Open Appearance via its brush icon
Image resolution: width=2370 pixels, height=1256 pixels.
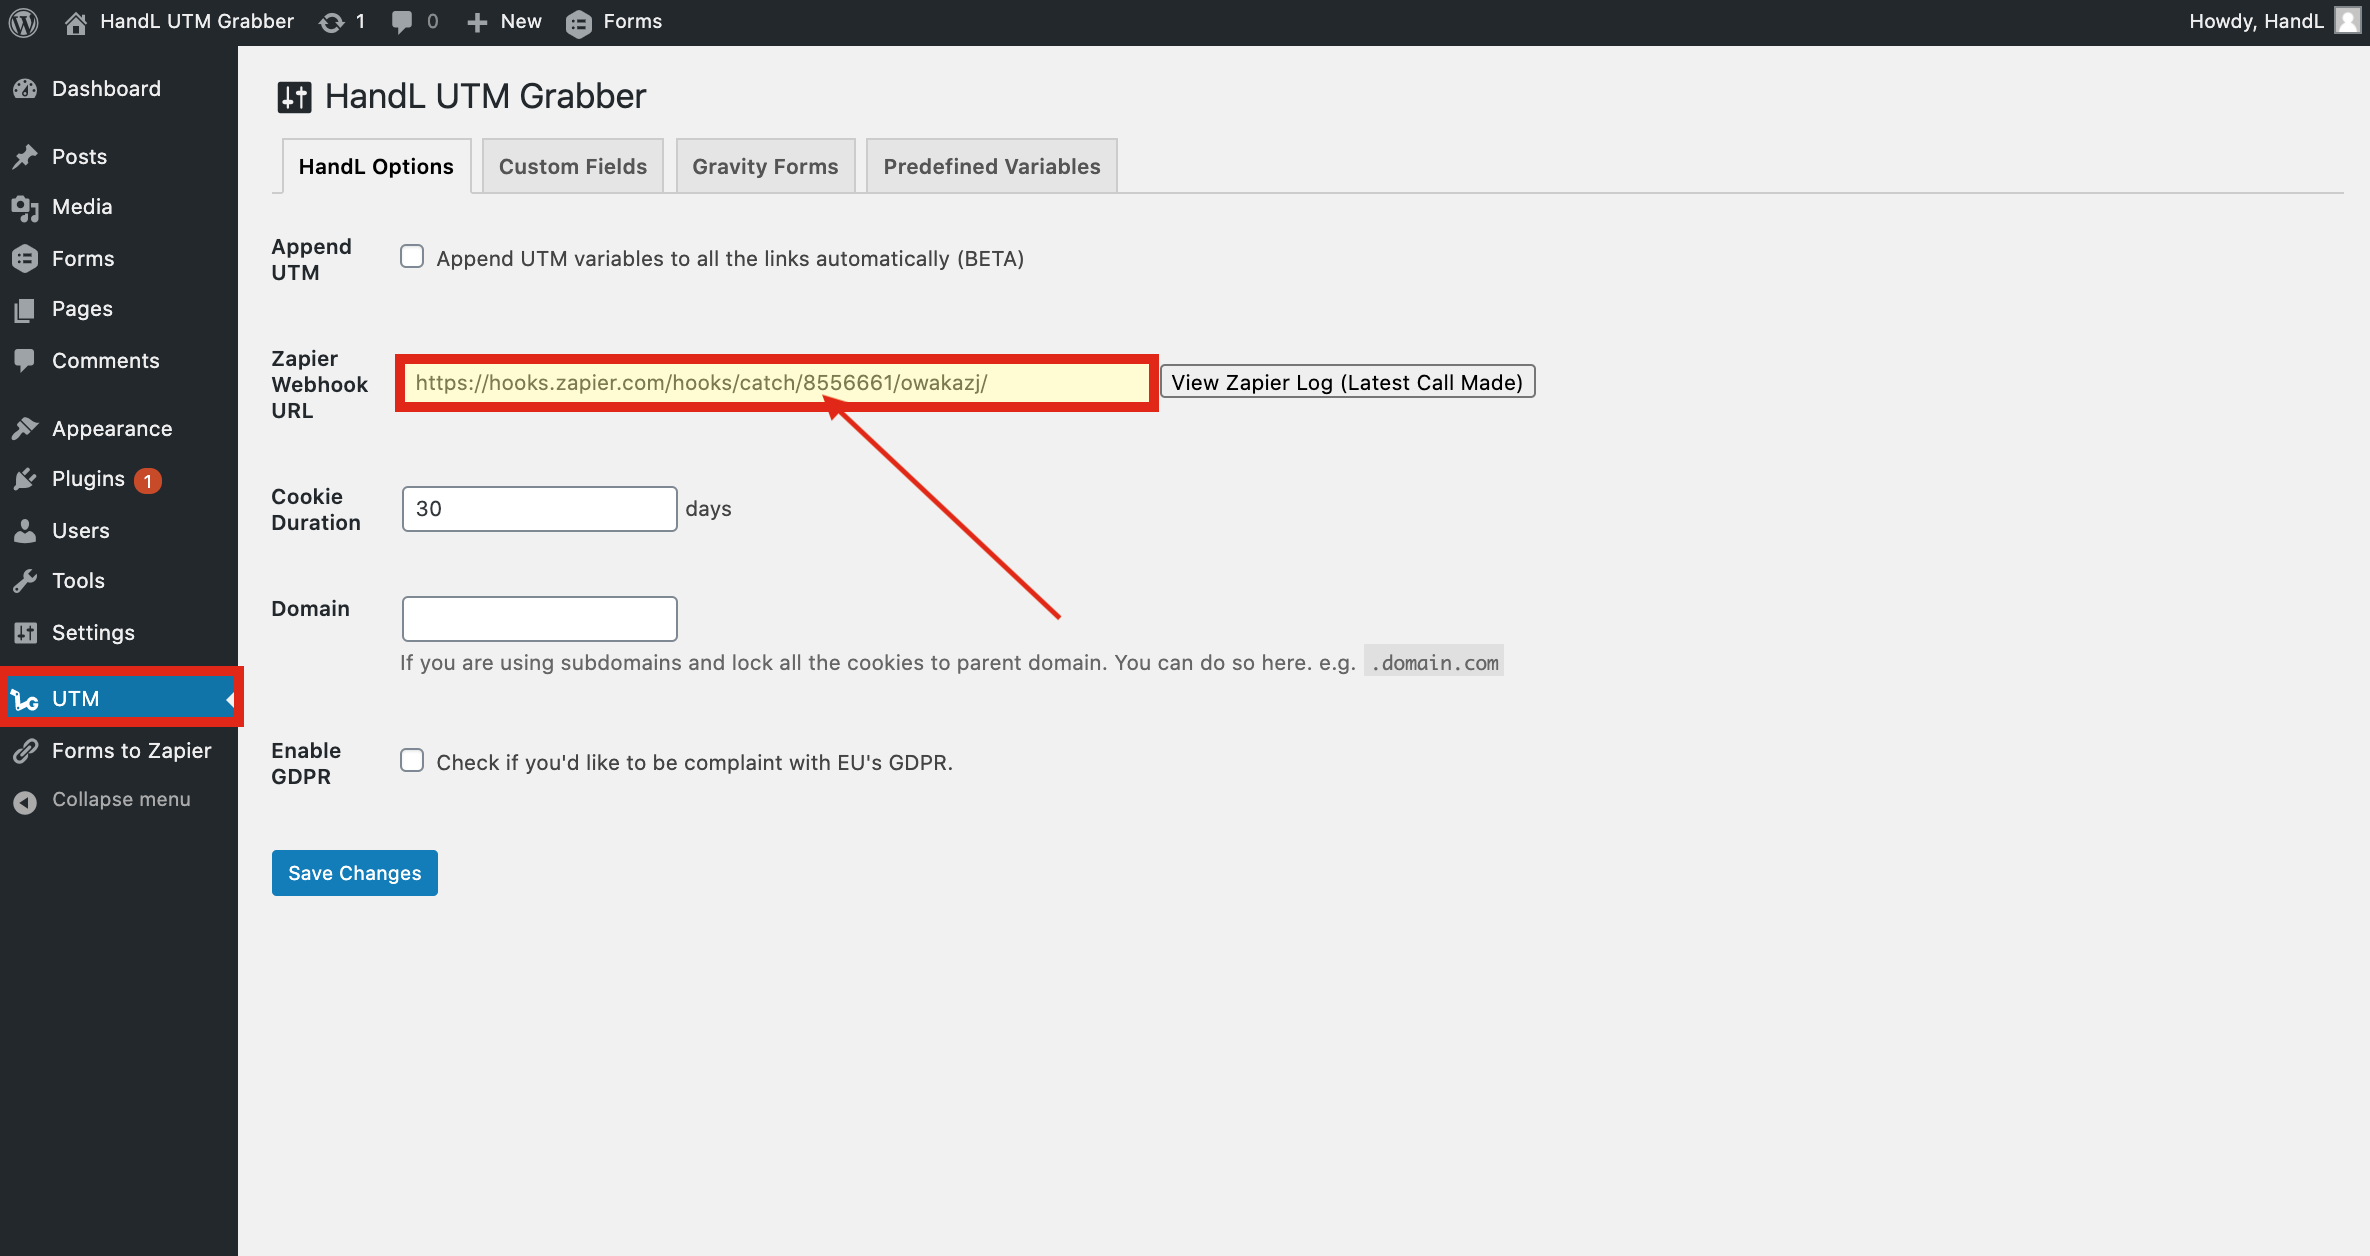click(27, 427)
